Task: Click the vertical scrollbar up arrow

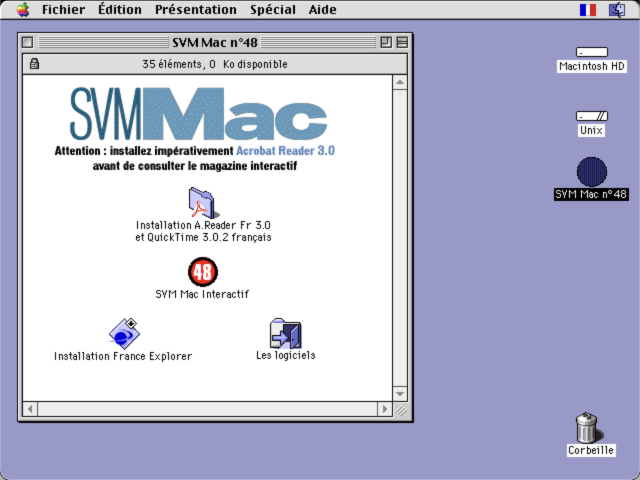Action: (x=400, y=83)
